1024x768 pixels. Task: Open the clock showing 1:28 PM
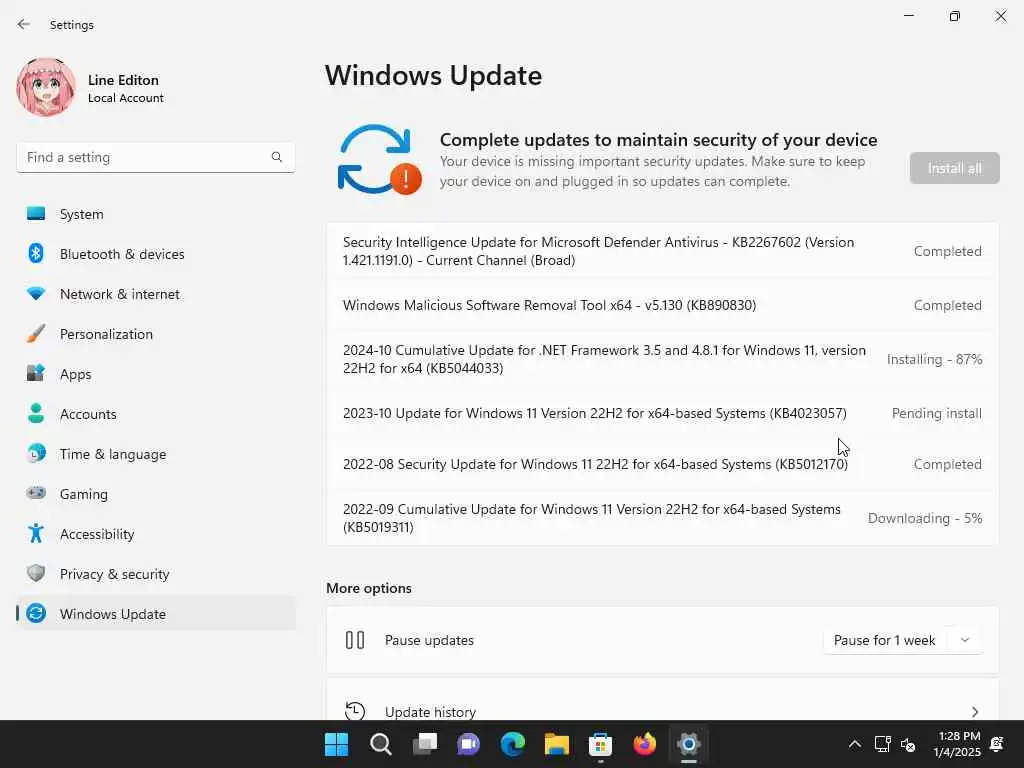pyautogui.click(x=957, y=744)
